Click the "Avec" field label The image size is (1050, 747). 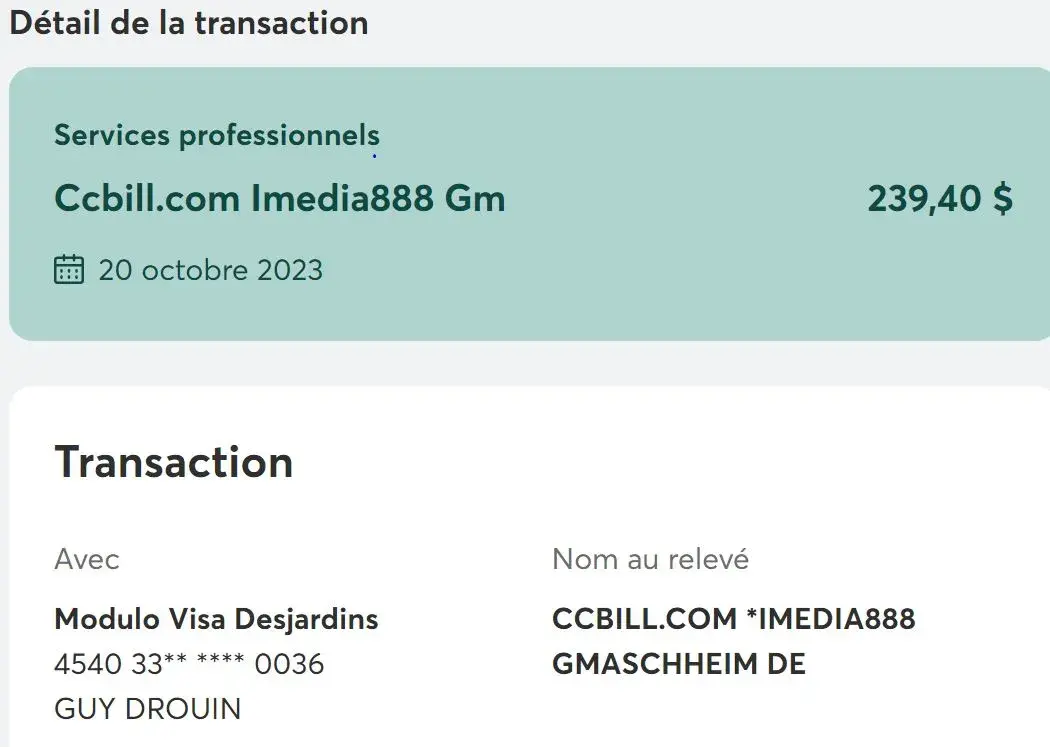87,559
